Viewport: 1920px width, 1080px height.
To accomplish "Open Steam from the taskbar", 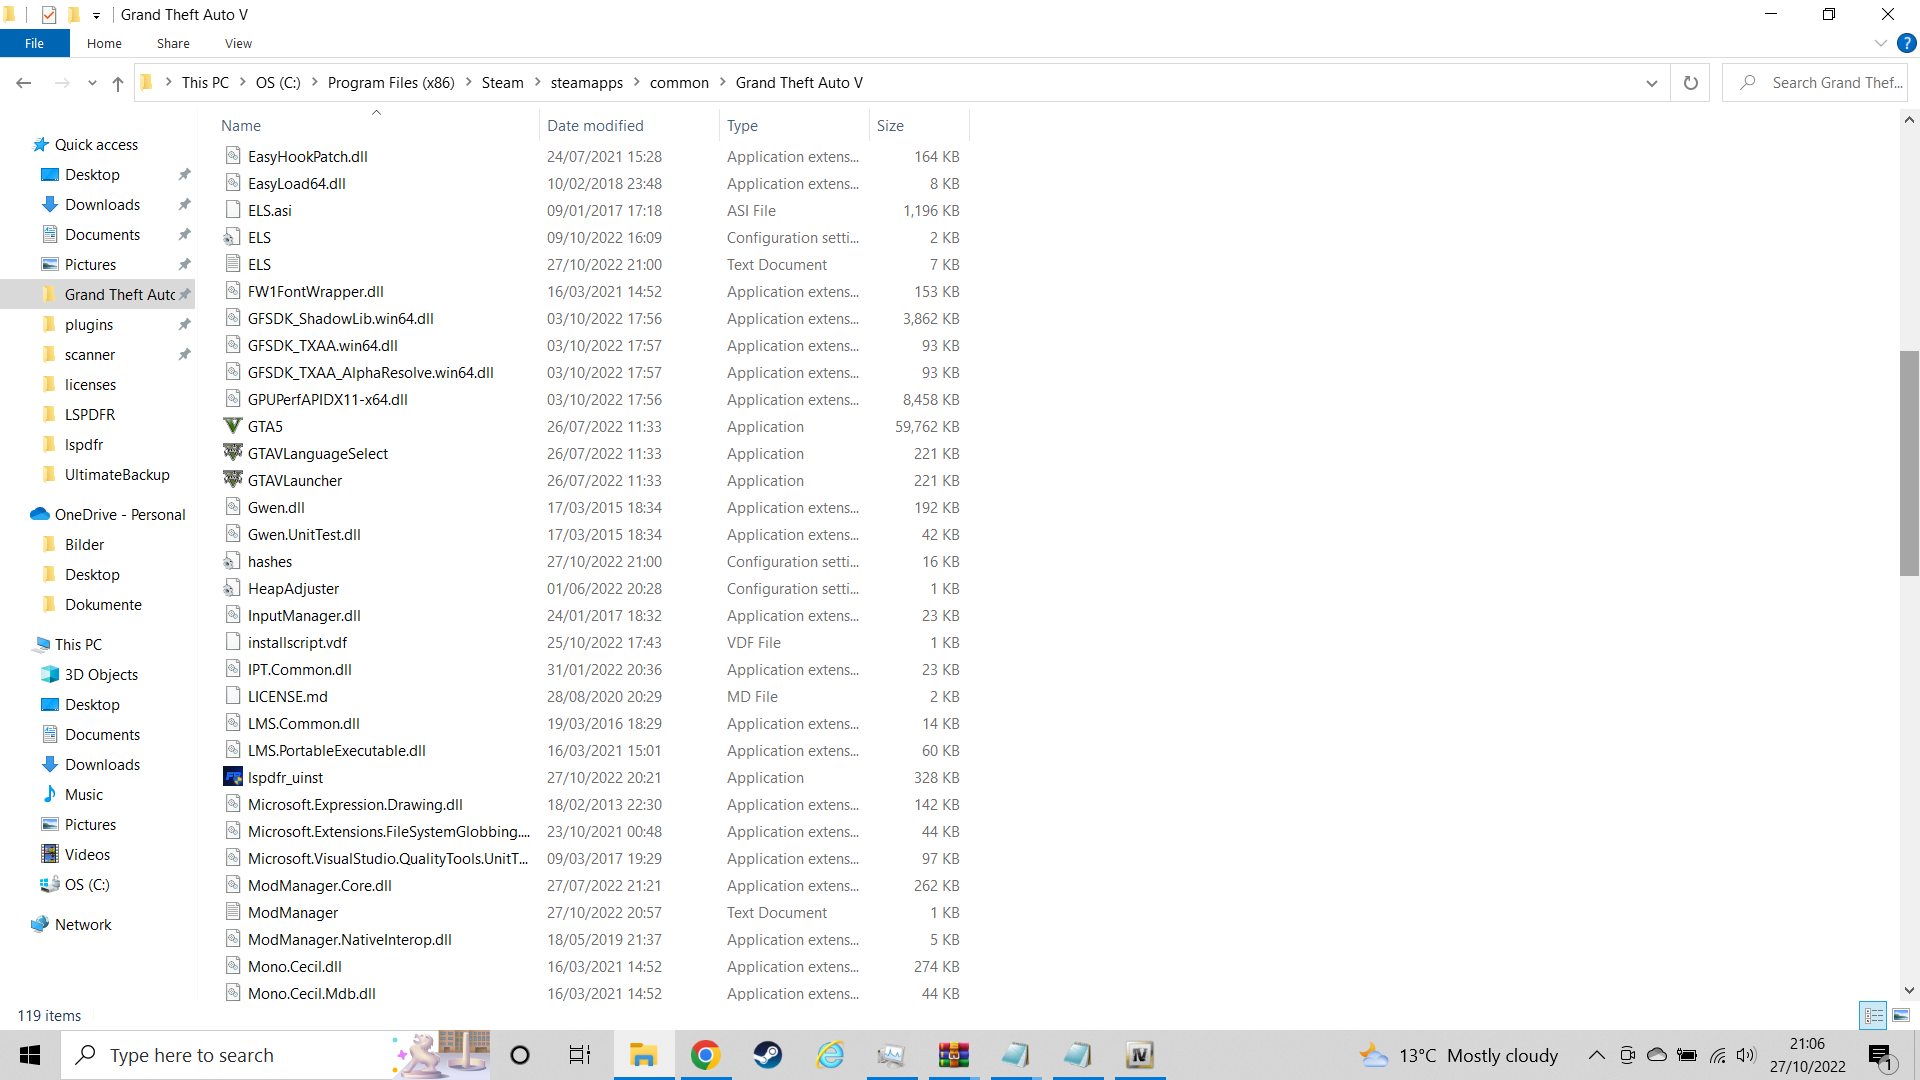I will [767, 1055].
